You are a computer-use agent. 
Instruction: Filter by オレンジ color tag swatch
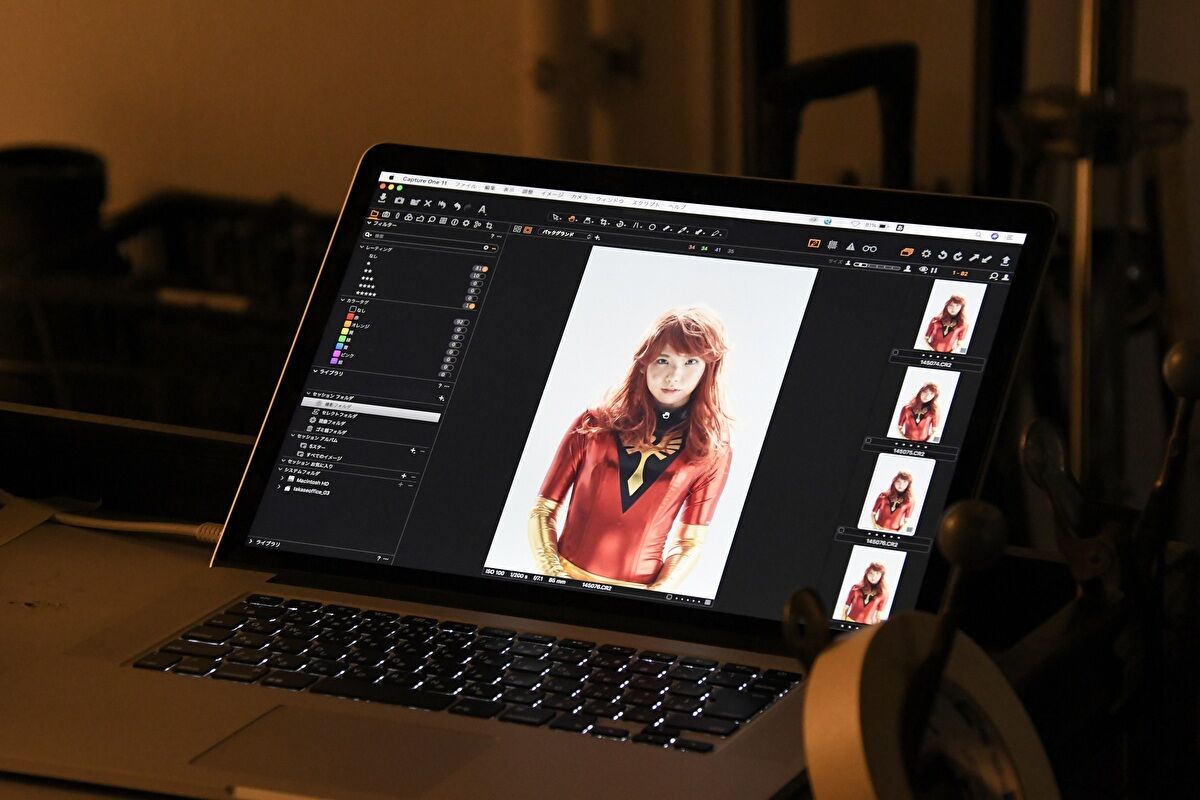(x=348, y=324)
